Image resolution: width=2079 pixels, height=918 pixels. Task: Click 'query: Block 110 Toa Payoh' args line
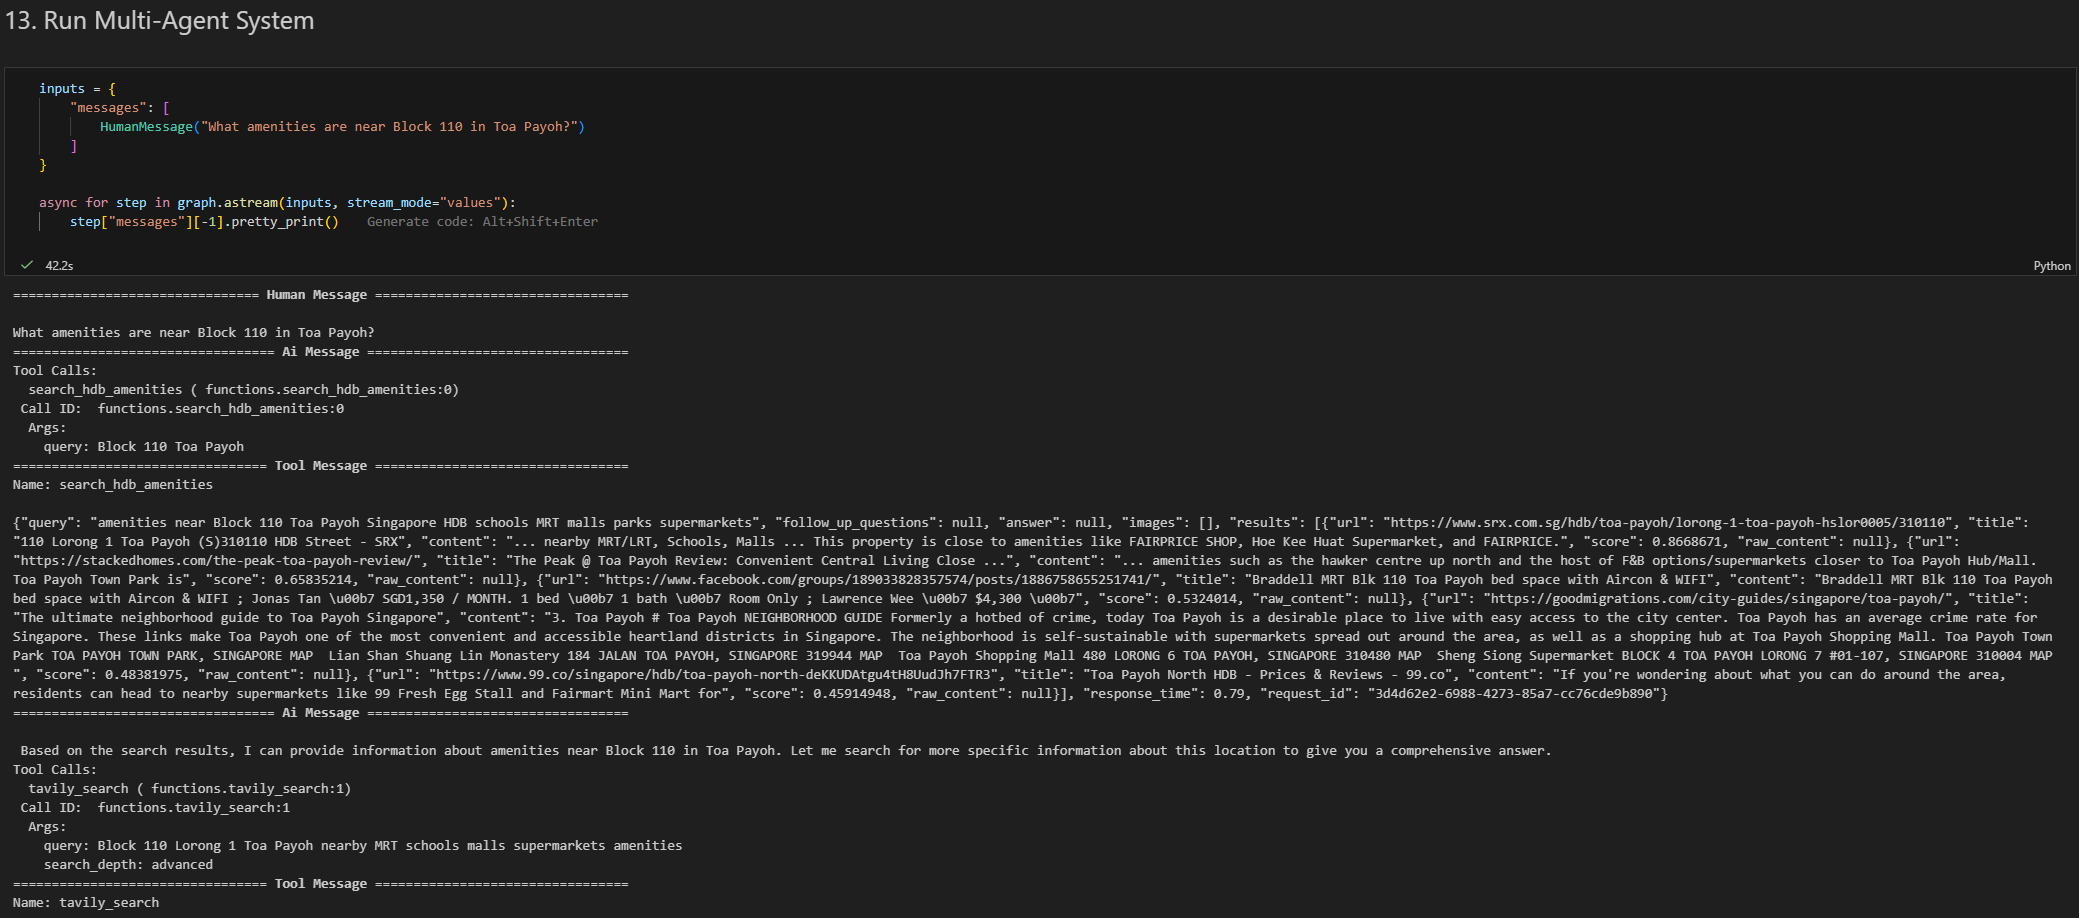(143, 447)
